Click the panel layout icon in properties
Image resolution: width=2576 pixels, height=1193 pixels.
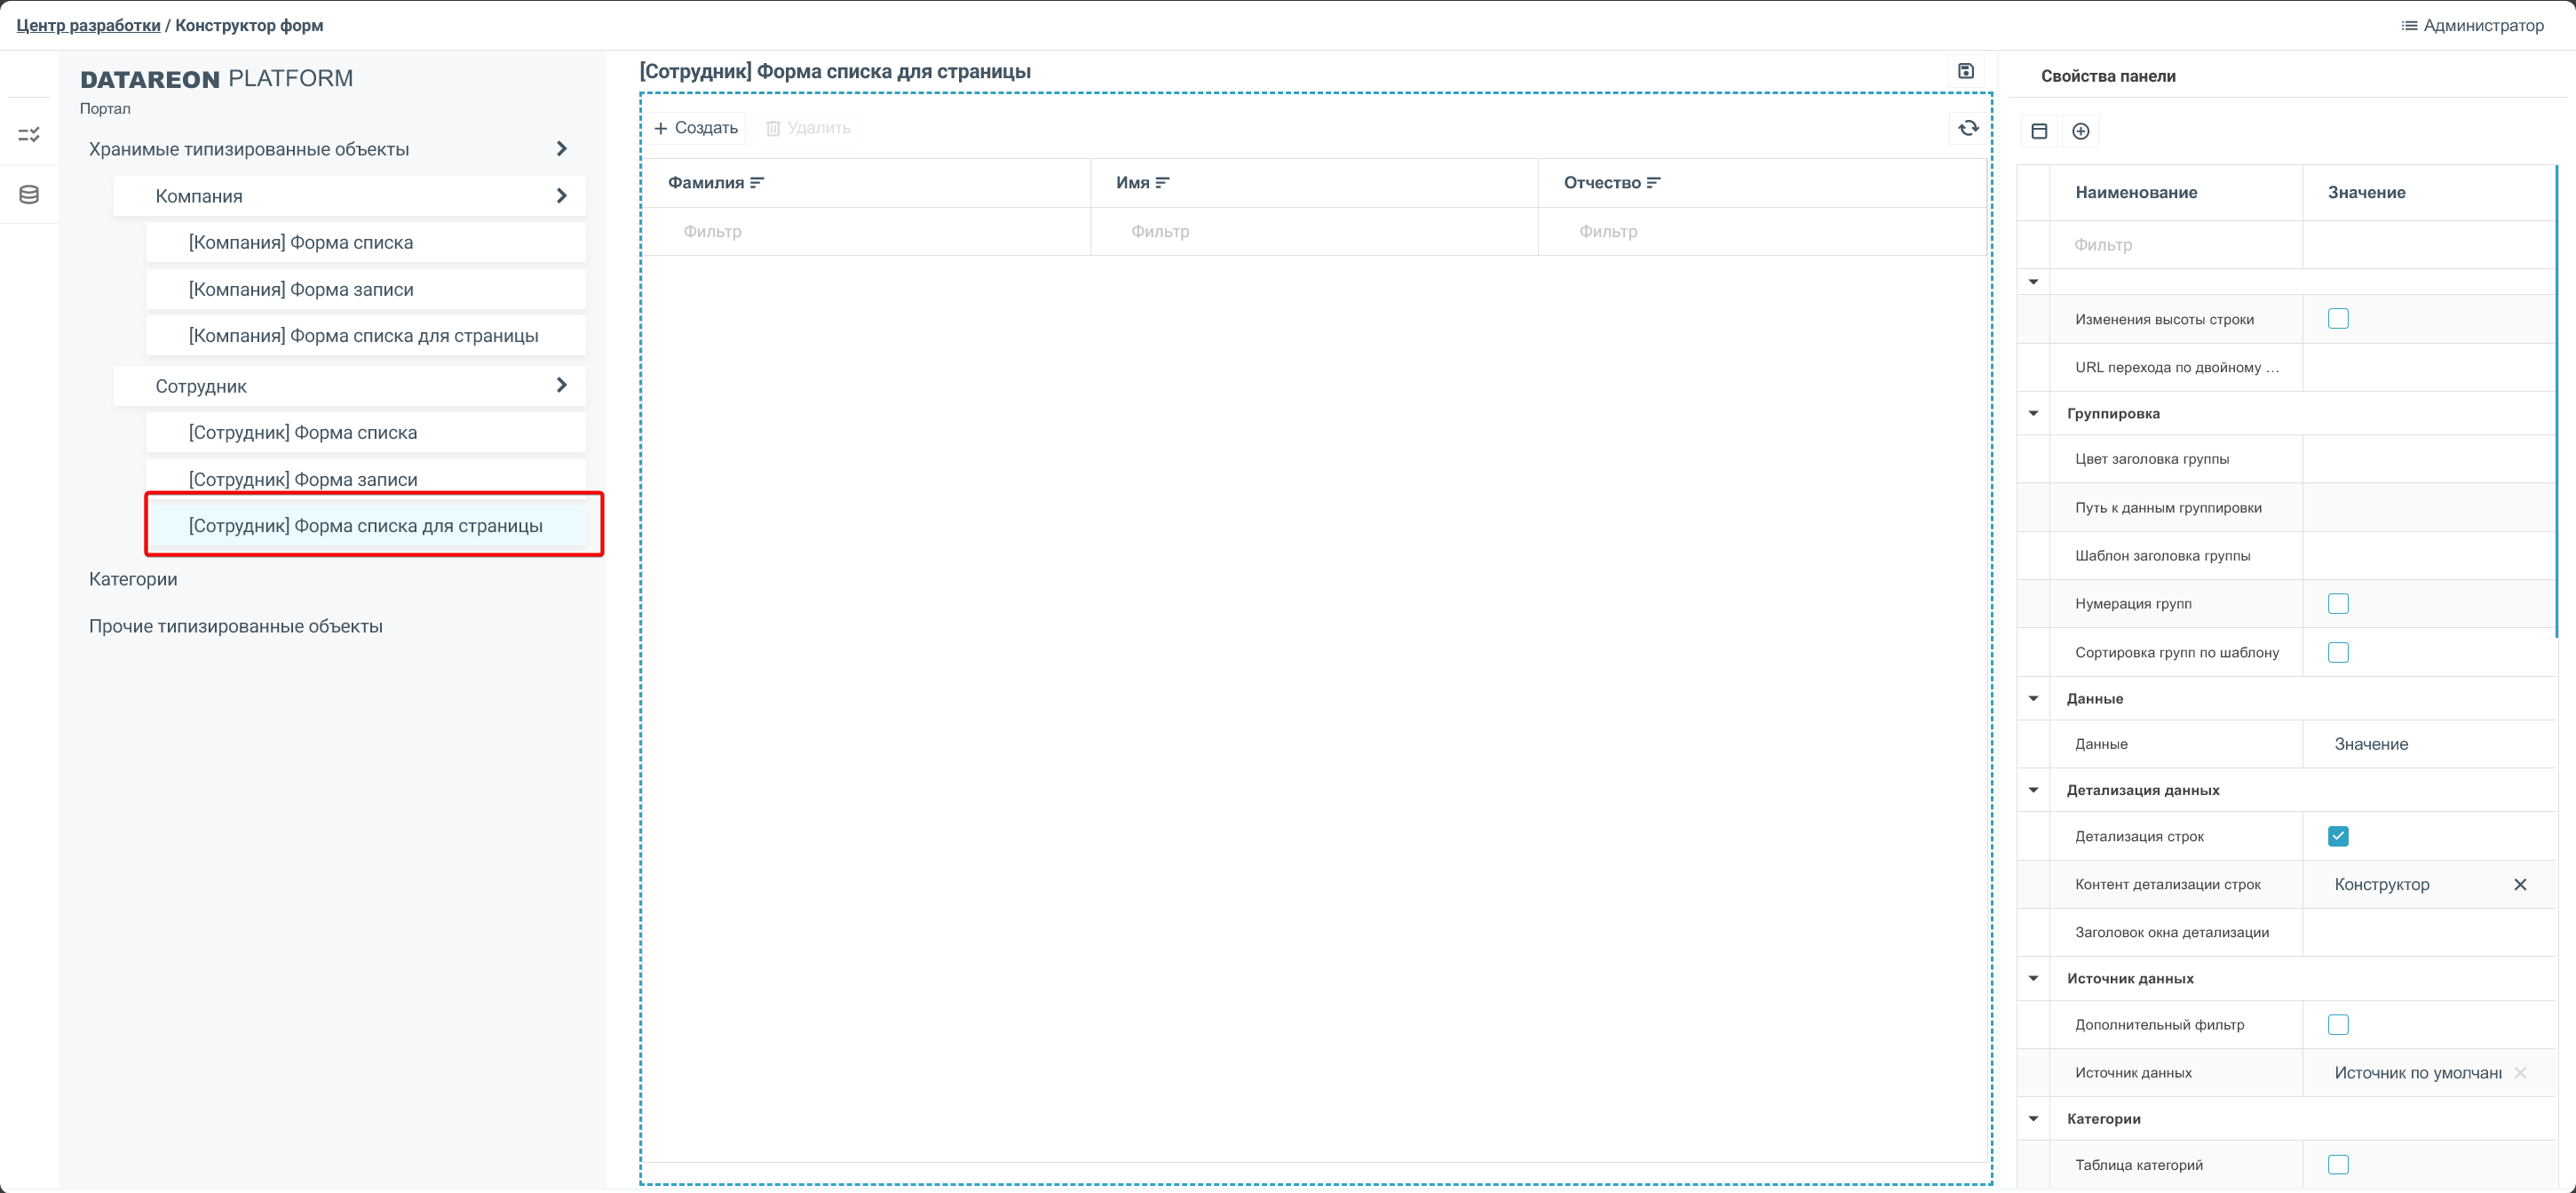2039,131
